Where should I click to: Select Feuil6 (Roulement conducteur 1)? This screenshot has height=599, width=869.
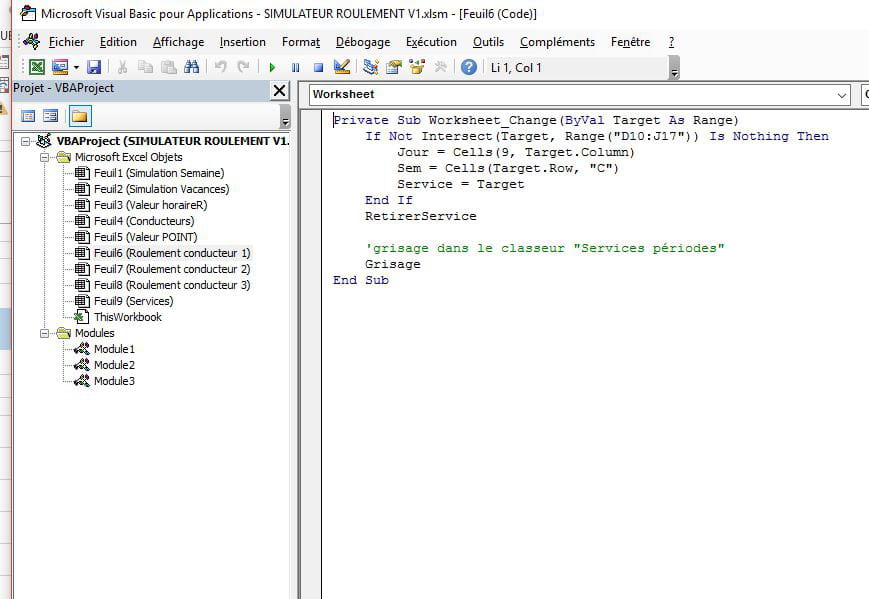click(172, 253)
